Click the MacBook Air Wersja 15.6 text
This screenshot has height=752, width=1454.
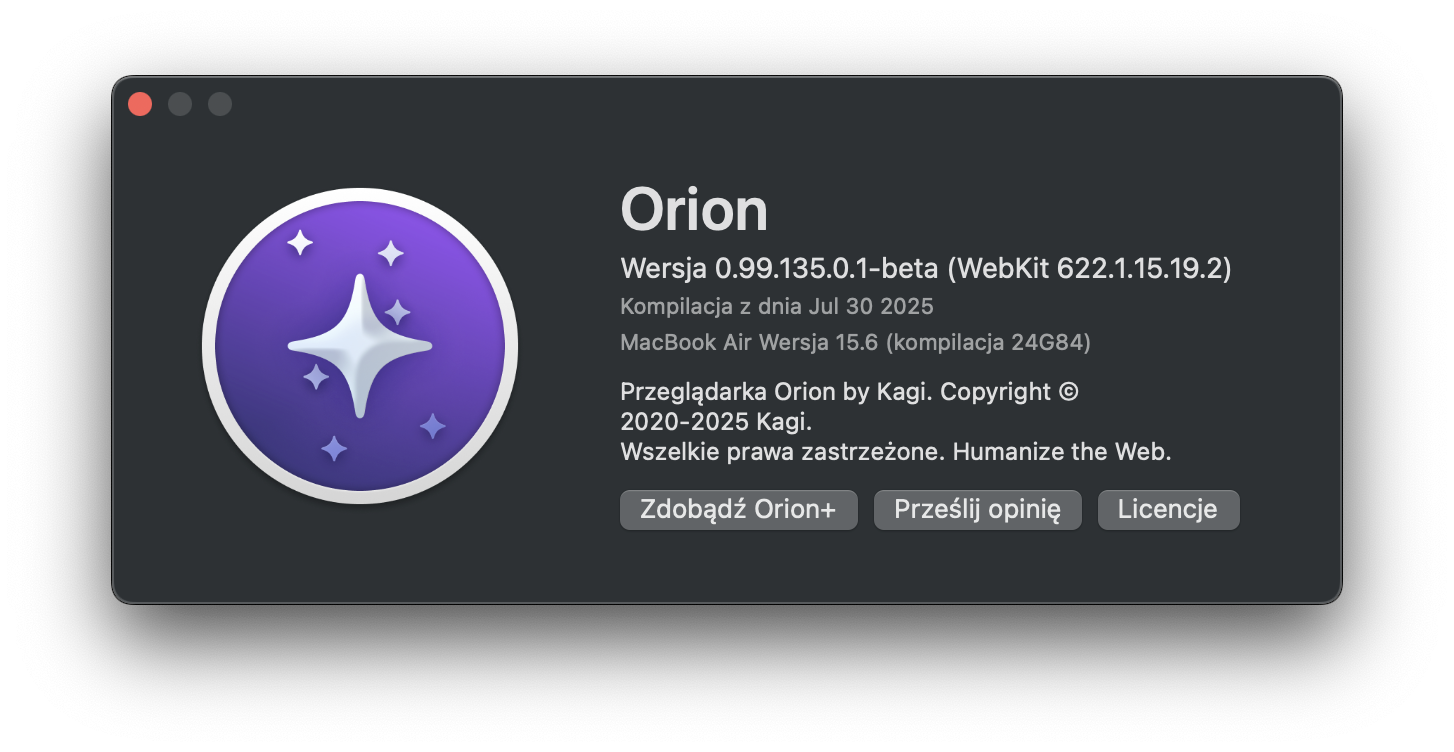[749, 342]
